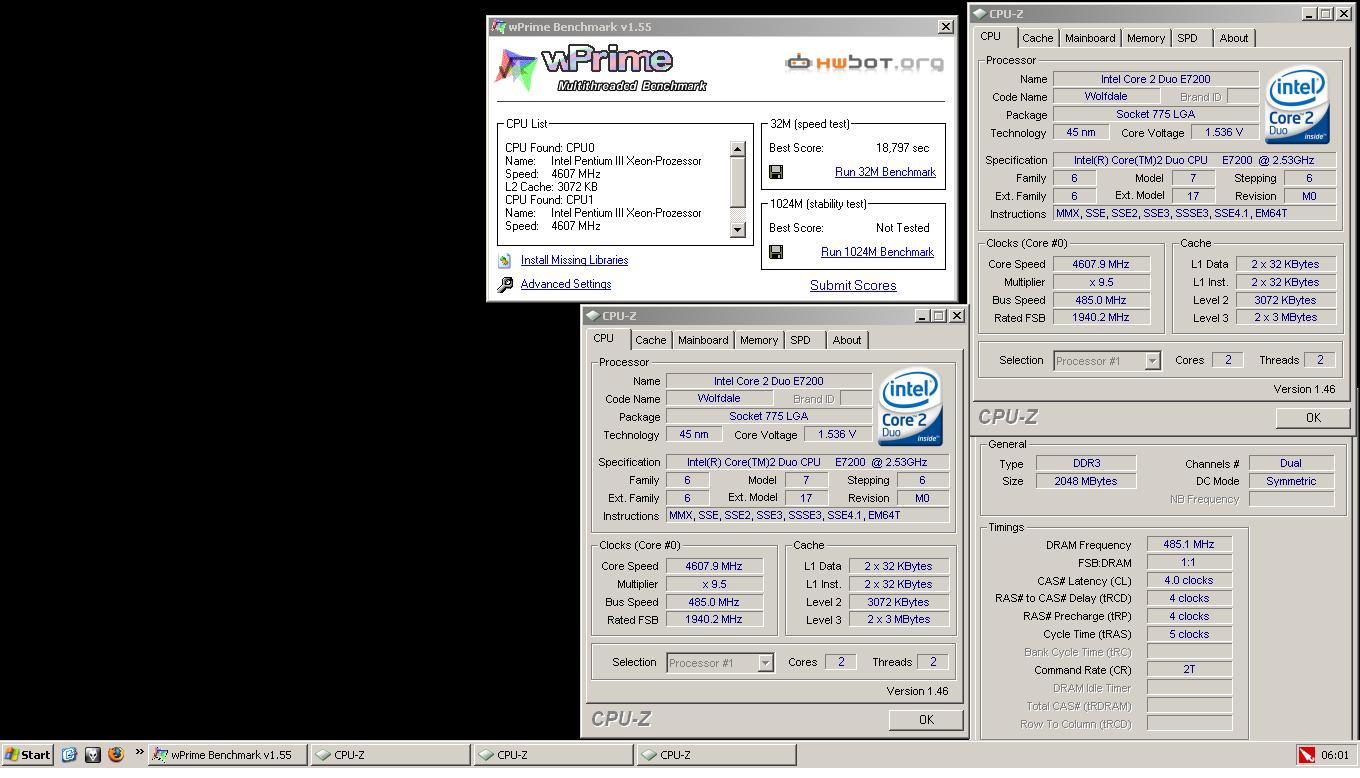
Task: Open the hwbot.org logo link
Action: click(864, 62)
